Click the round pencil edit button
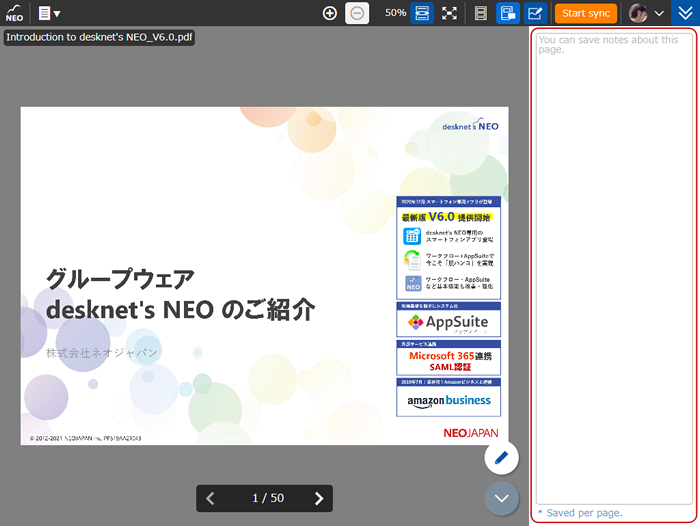This screenshot has width=700, height=526. (502, 458)
